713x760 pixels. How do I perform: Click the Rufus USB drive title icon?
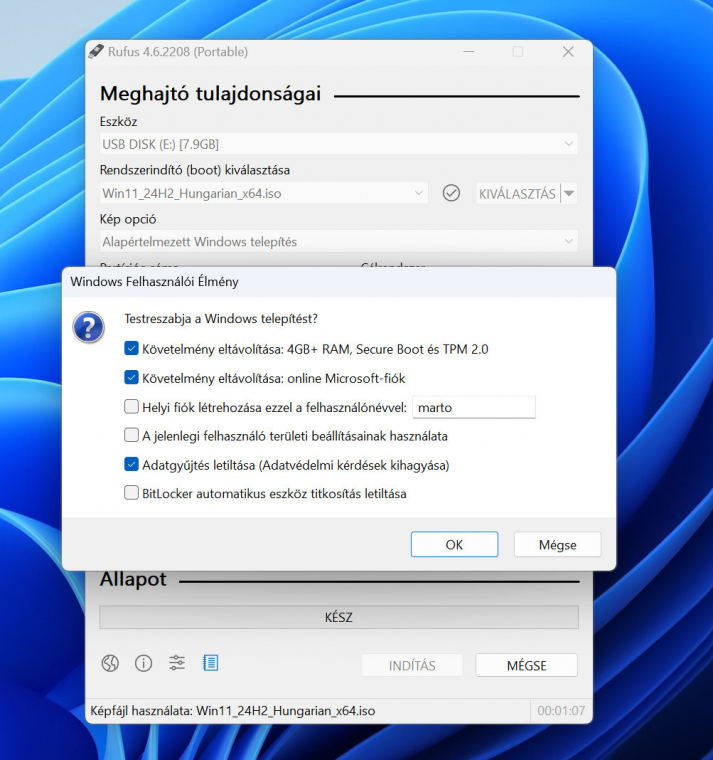click(96, 51)
